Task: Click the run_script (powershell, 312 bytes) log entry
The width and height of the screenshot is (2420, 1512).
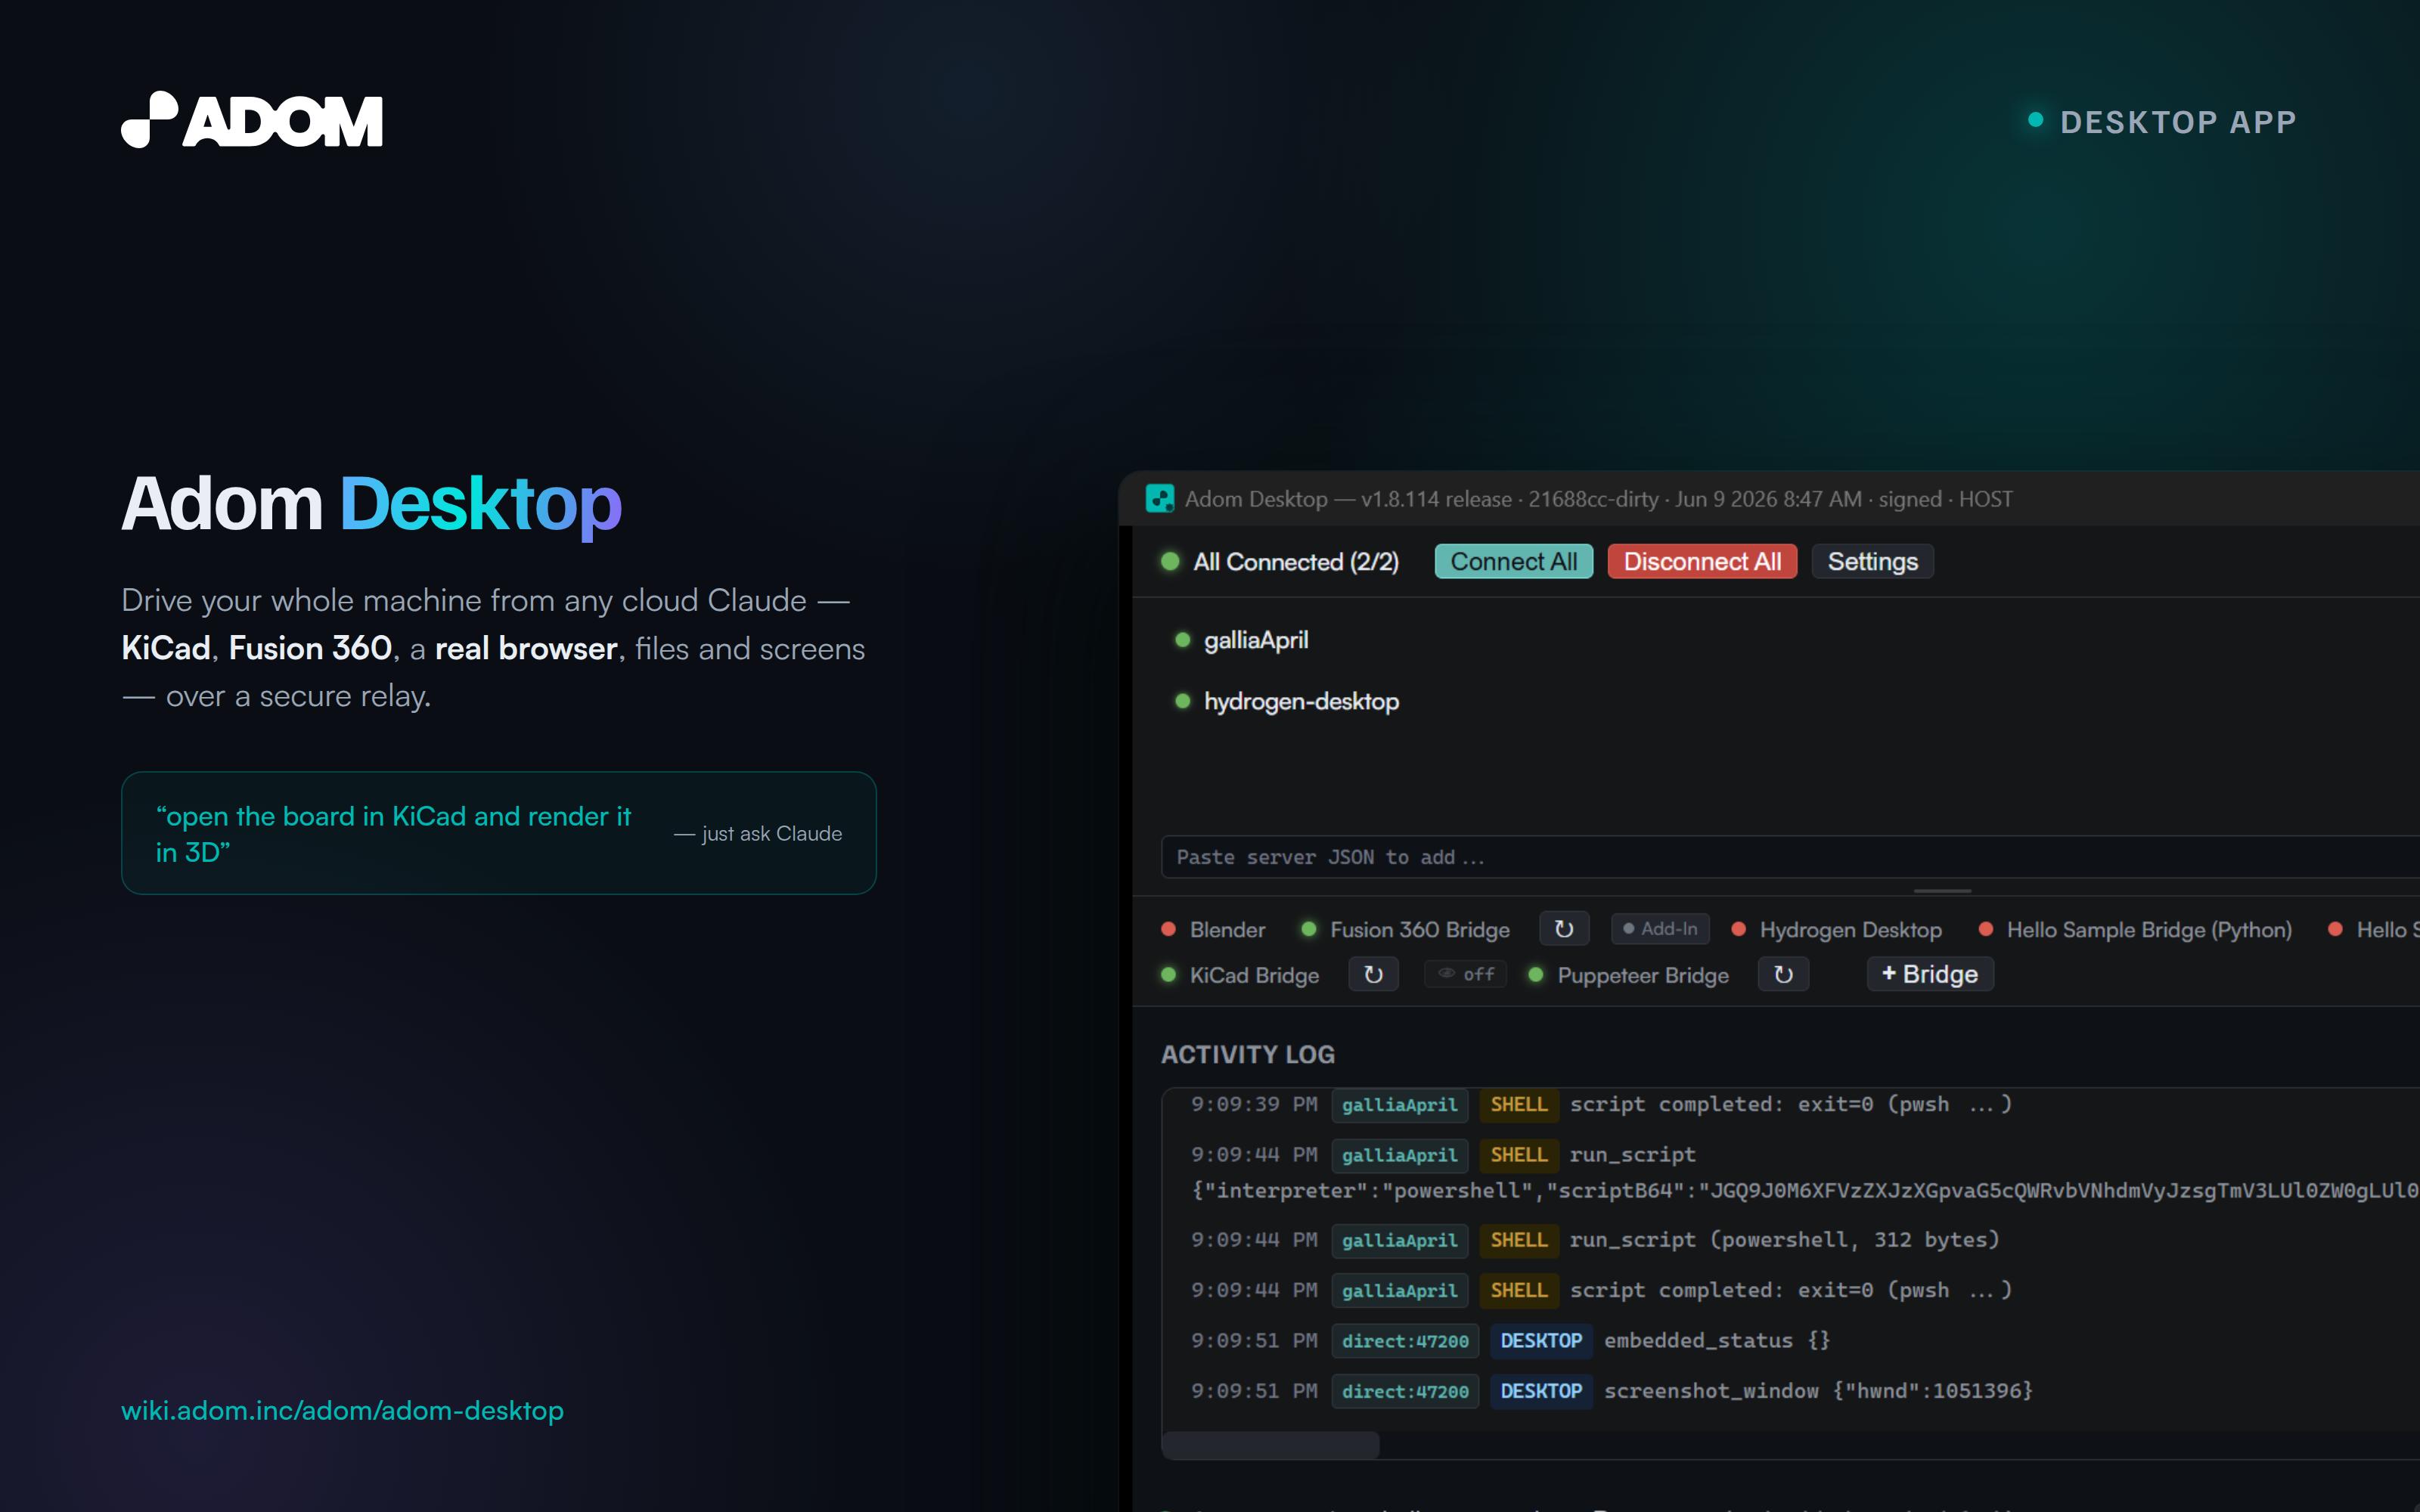Action: (x=1785, y=1240)
